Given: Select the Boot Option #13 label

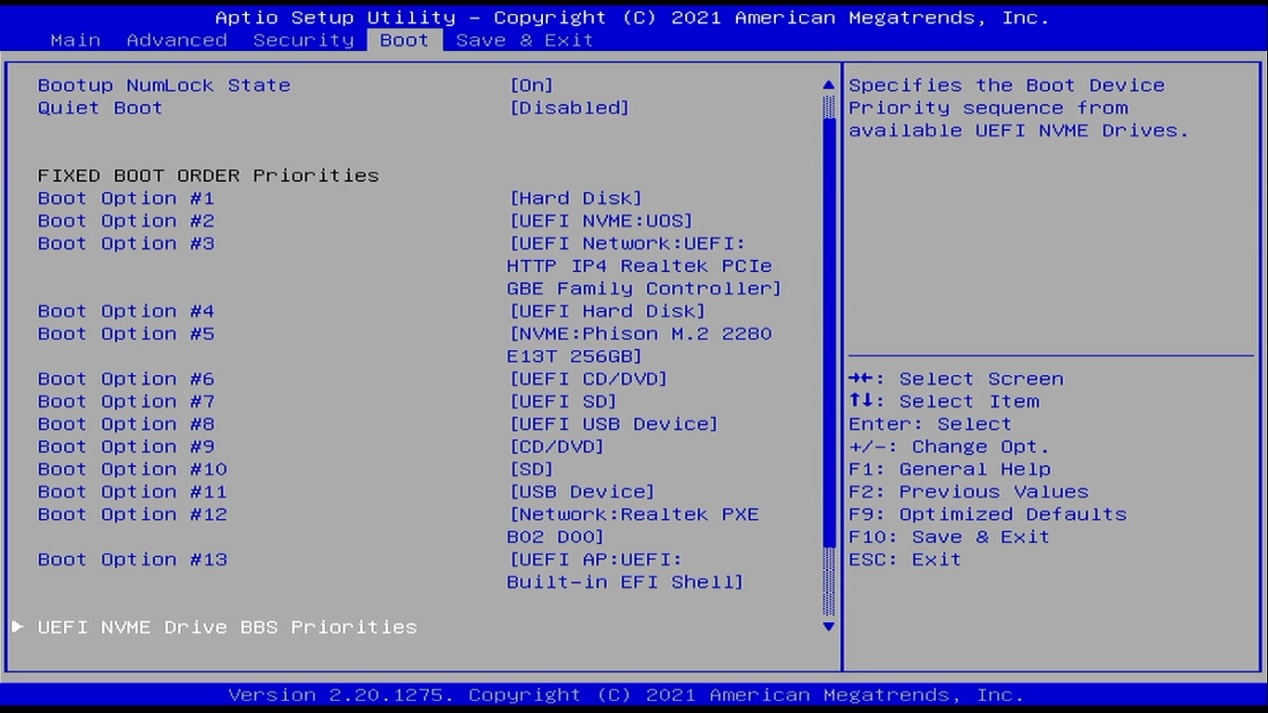Looking at the screenshot, I should (x=132, y=560).
